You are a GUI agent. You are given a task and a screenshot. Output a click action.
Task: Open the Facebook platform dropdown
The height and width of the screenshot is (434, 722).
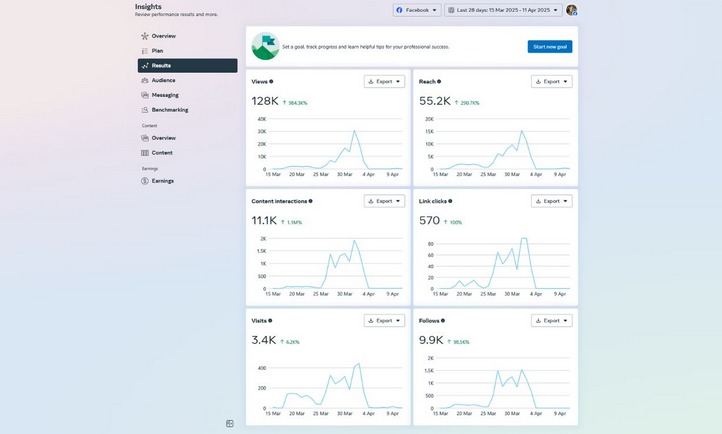[x=416, y=10]
